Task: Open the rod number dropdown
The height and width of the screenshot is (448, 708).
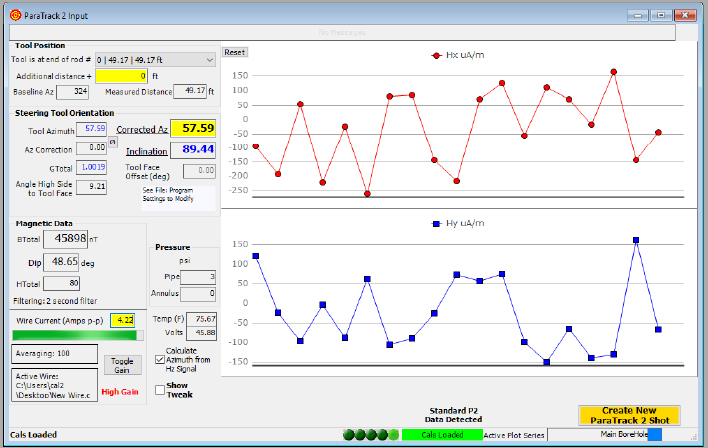Action: coord(209,60)
